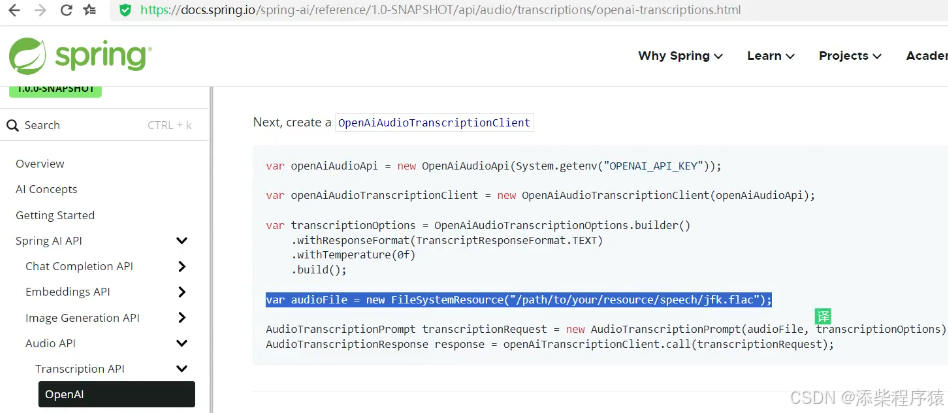Image resolution: width=948 pixels, height=413 pixels.
Task: Expand the Chat Completion API chevron
Action: (182, 266)
